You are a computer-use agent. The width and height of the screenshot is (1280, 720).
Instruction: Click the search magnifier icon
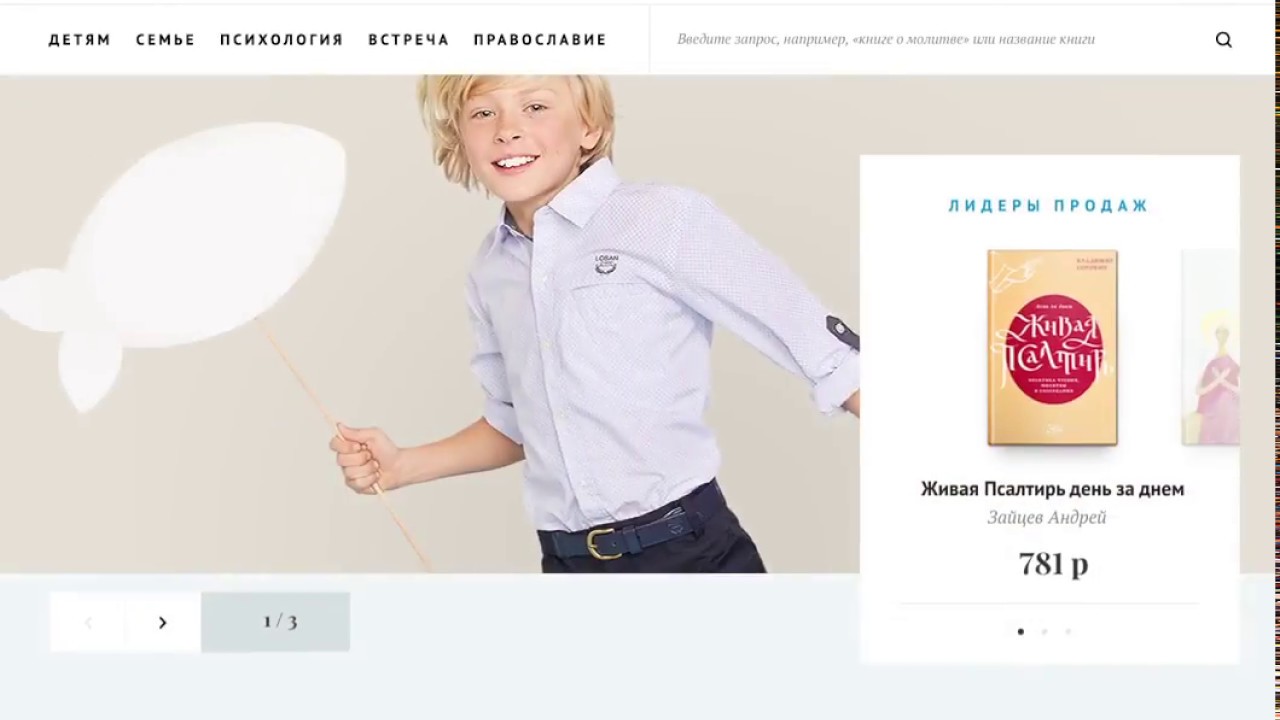(x=1223, y=40)
